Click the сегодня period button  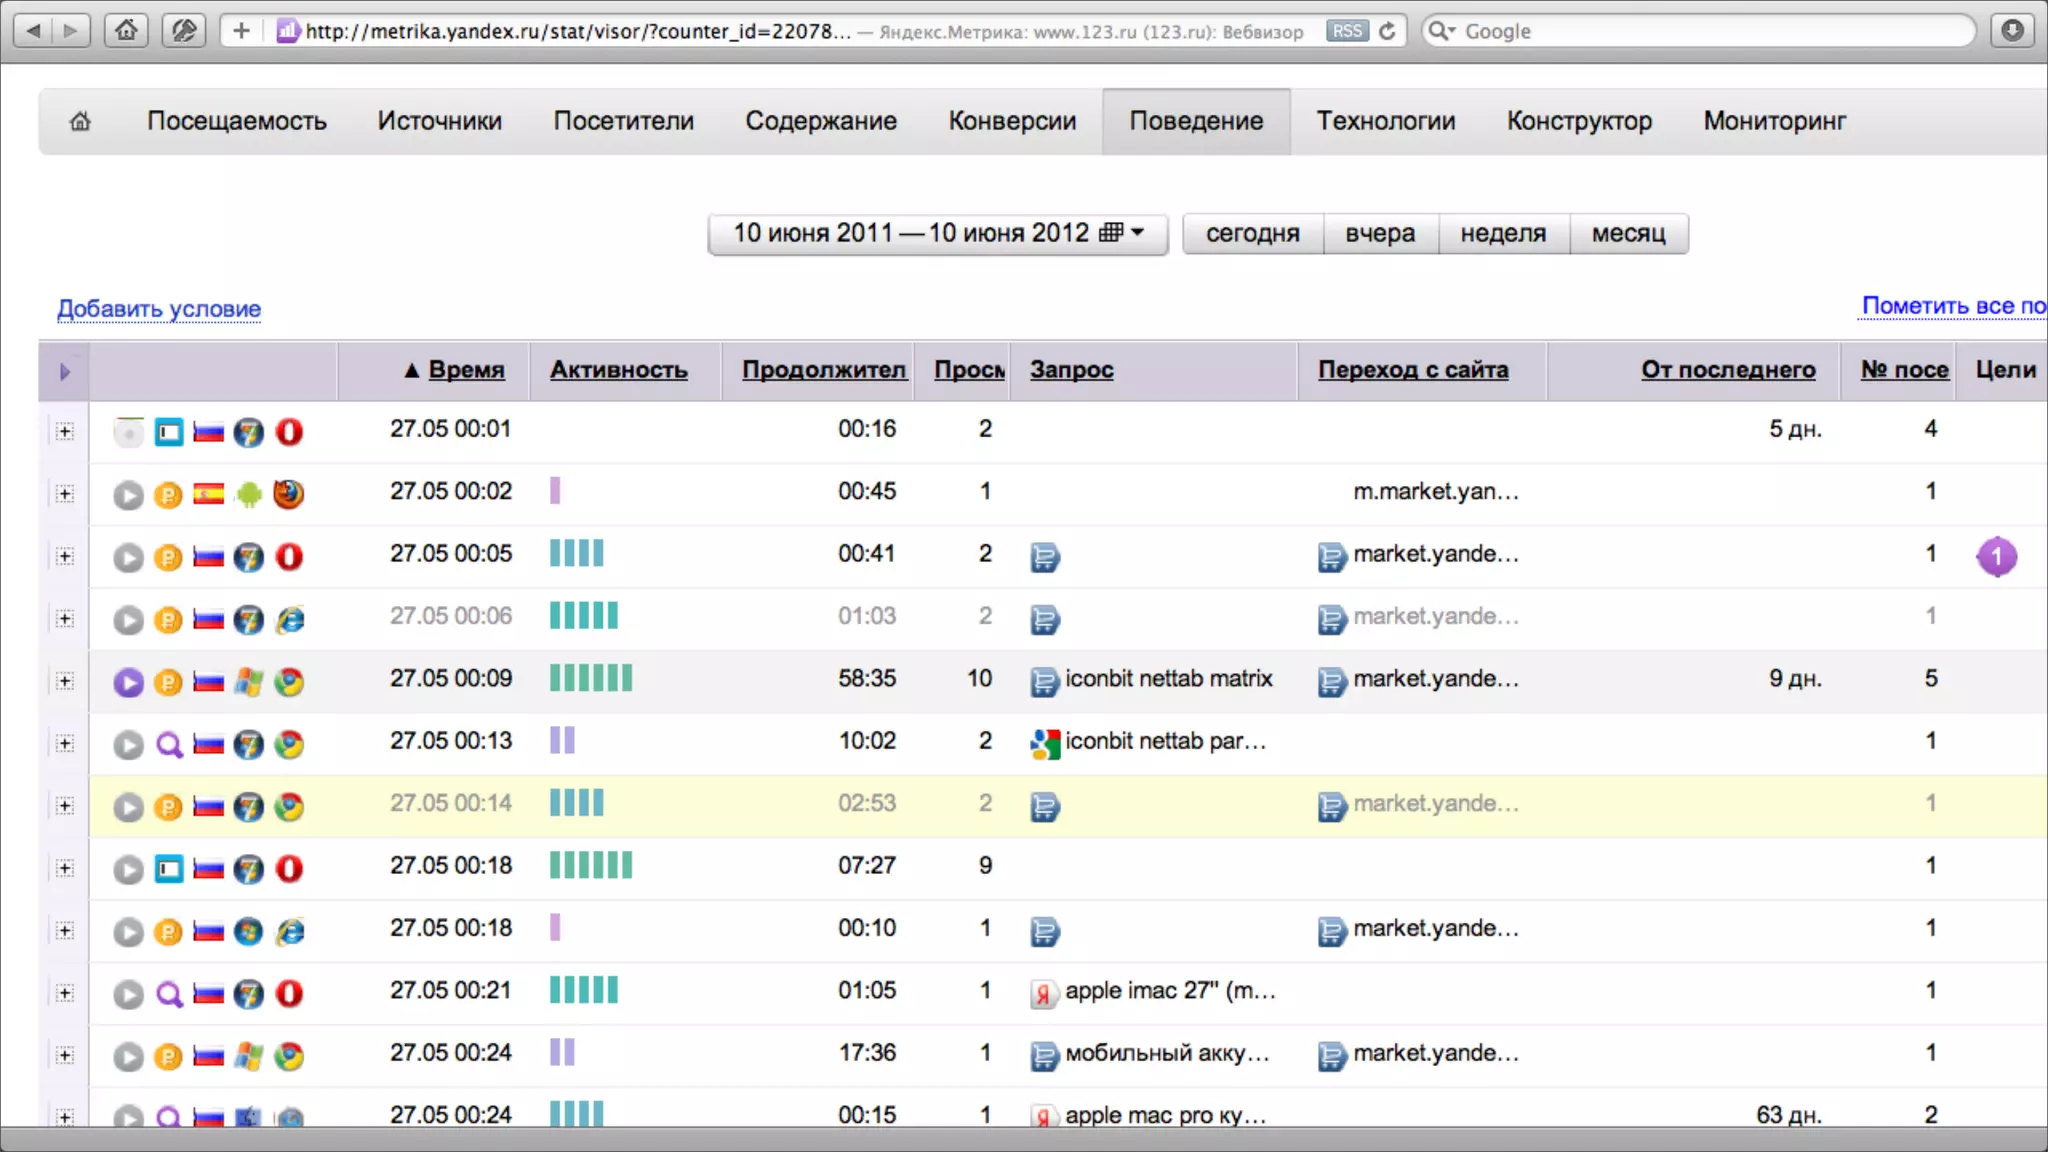pyautogui.click(x=1252, y=233)
